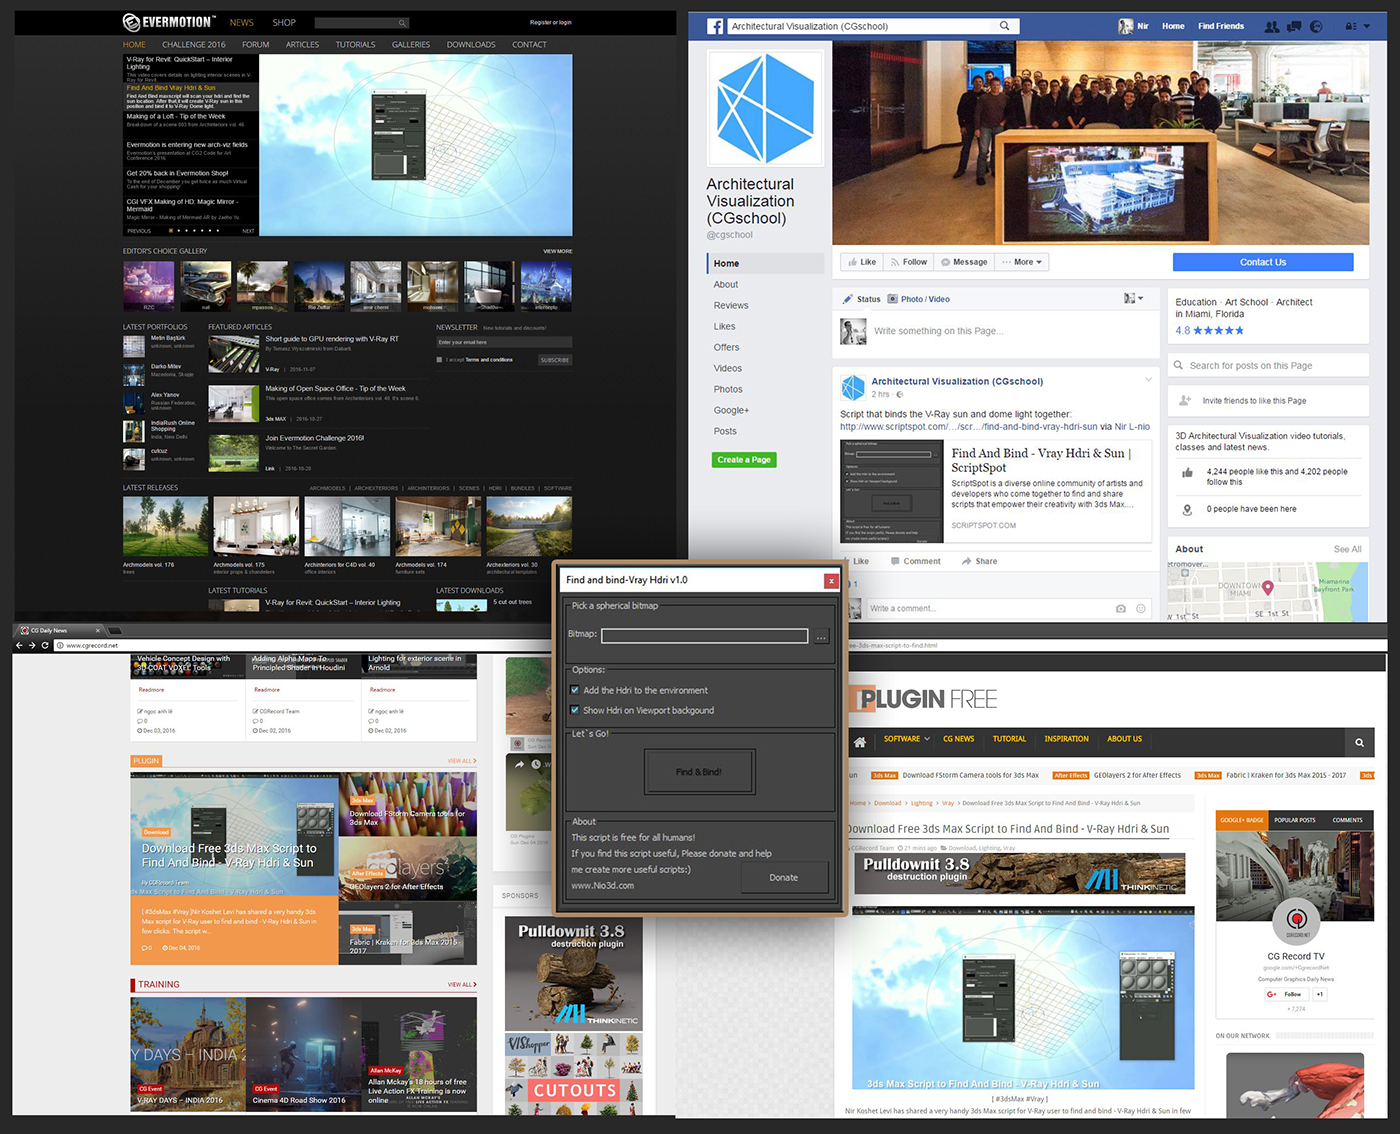
Task: Click Search for posts on this Page field
Action: click(x=1268, y=365)
